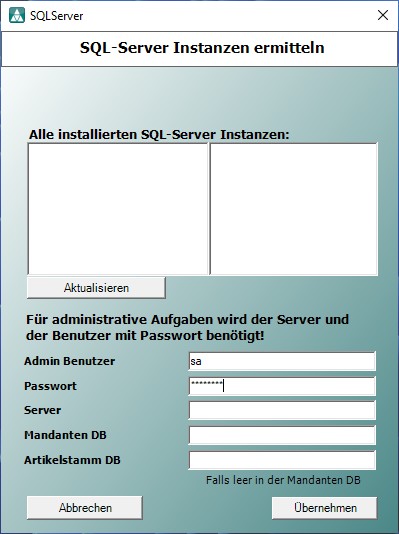Focus the Passwort input field
The height and width of the screenshot is (534, 399).
coord(282,386)
